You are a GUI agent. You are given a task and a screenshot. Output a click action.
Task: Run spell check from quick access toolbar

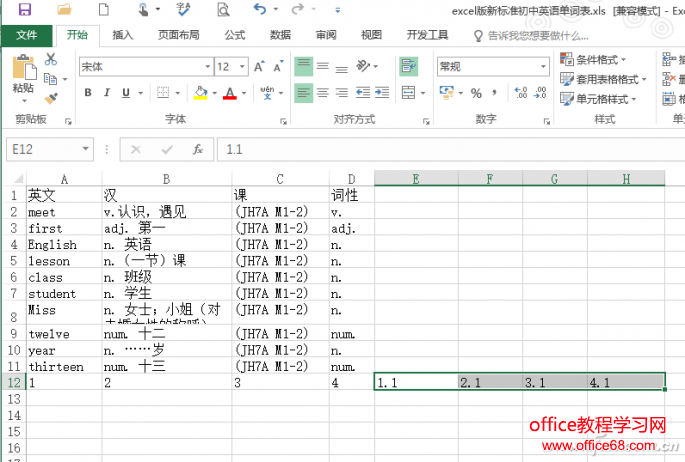pos(183,9)
